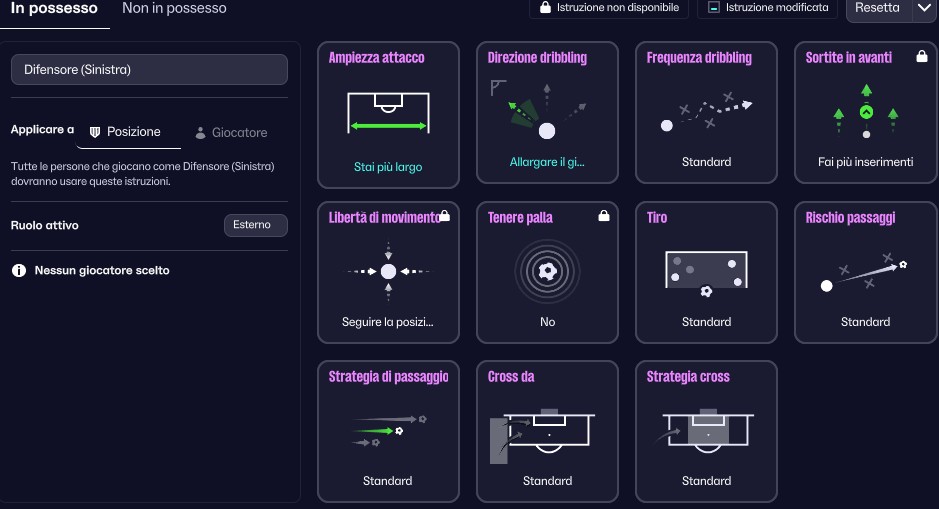
Task: Click the lock icon on Libertà di movimento
Action: (x=444, y=216)
